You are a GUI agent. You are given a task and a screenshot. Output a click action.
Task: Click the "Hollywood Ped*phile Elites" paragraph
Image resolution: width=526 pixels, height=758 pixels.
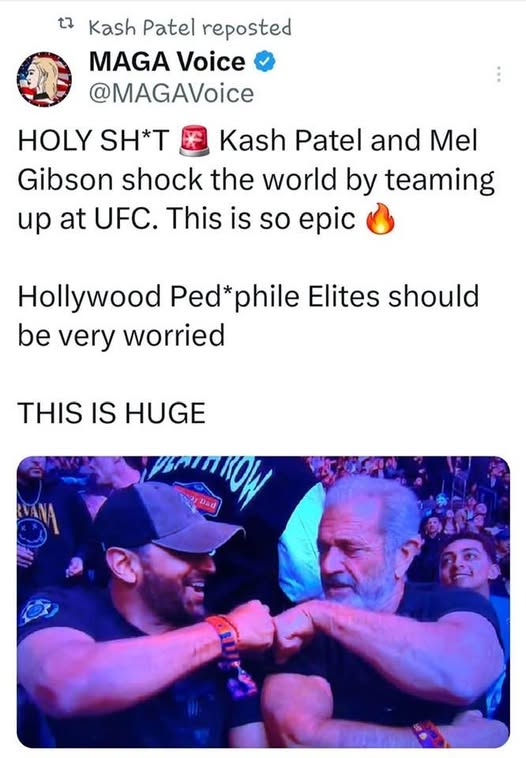click(x=248, y=316)
